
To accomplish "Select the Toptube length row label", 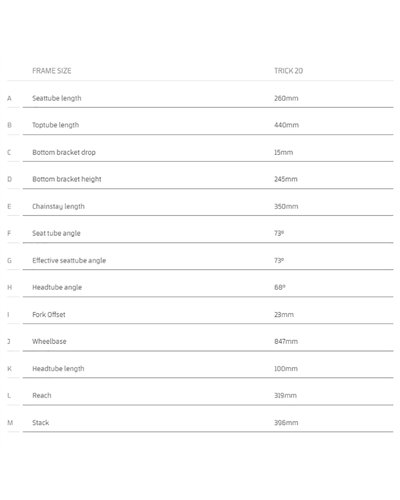I will pos(56,125).
